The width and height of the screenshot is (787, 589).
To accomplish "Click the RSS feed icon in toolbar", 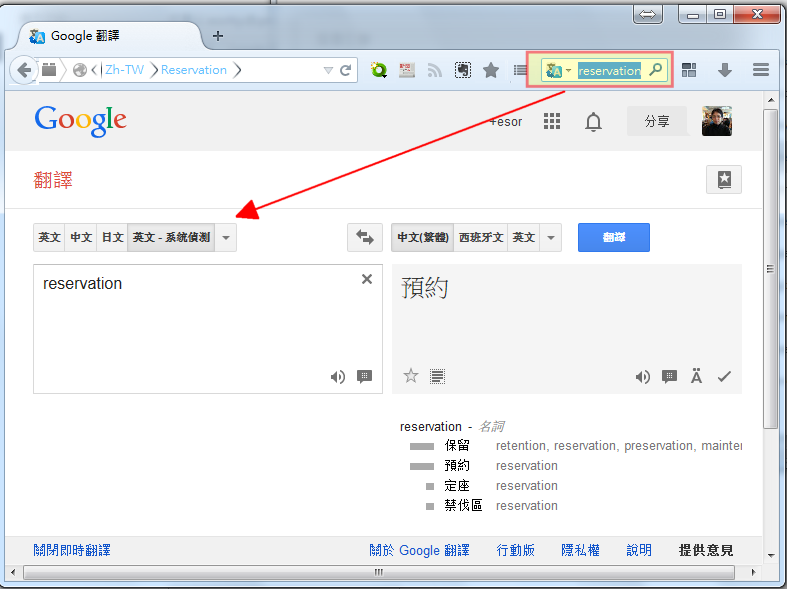I will tap(435, 70).
